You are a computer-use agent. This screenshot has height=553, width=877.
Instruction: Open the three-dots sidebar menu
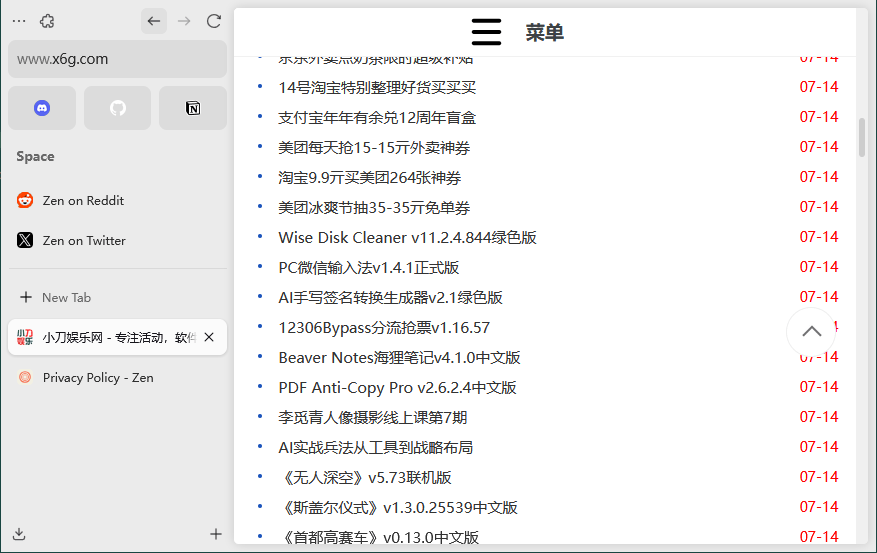tap(19, 21)
